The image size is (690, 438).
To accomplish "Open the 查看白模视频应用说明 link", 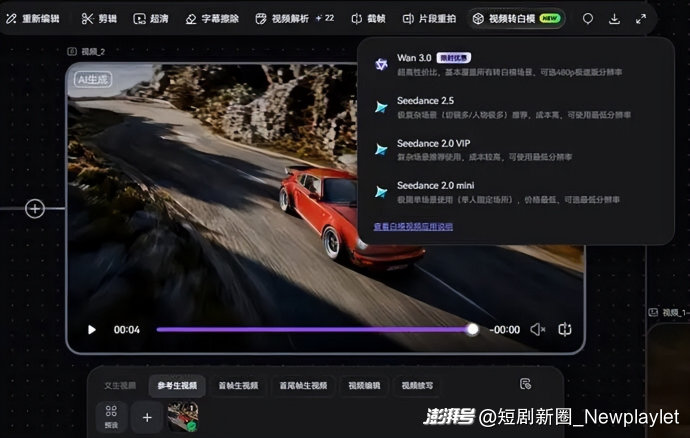I will pyautogui.click(x=413, y=226).
